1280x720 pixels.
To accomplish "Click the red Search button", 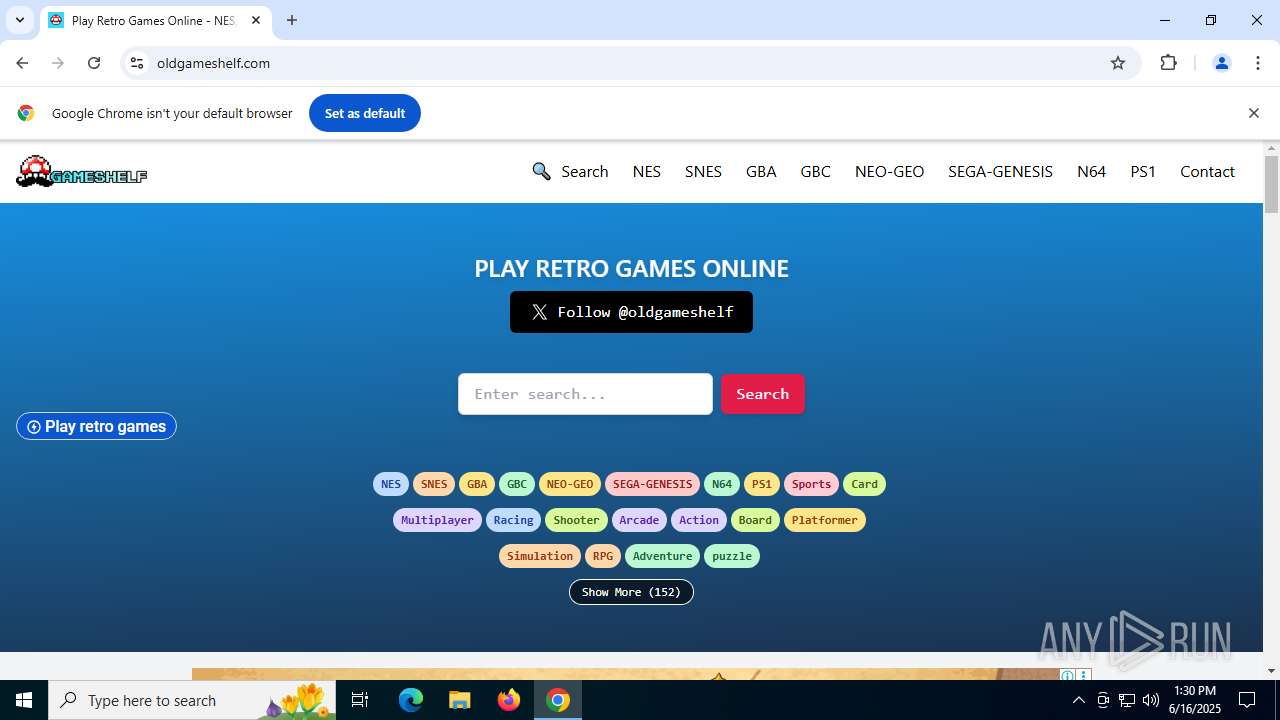I will click(x=762, y=394).
